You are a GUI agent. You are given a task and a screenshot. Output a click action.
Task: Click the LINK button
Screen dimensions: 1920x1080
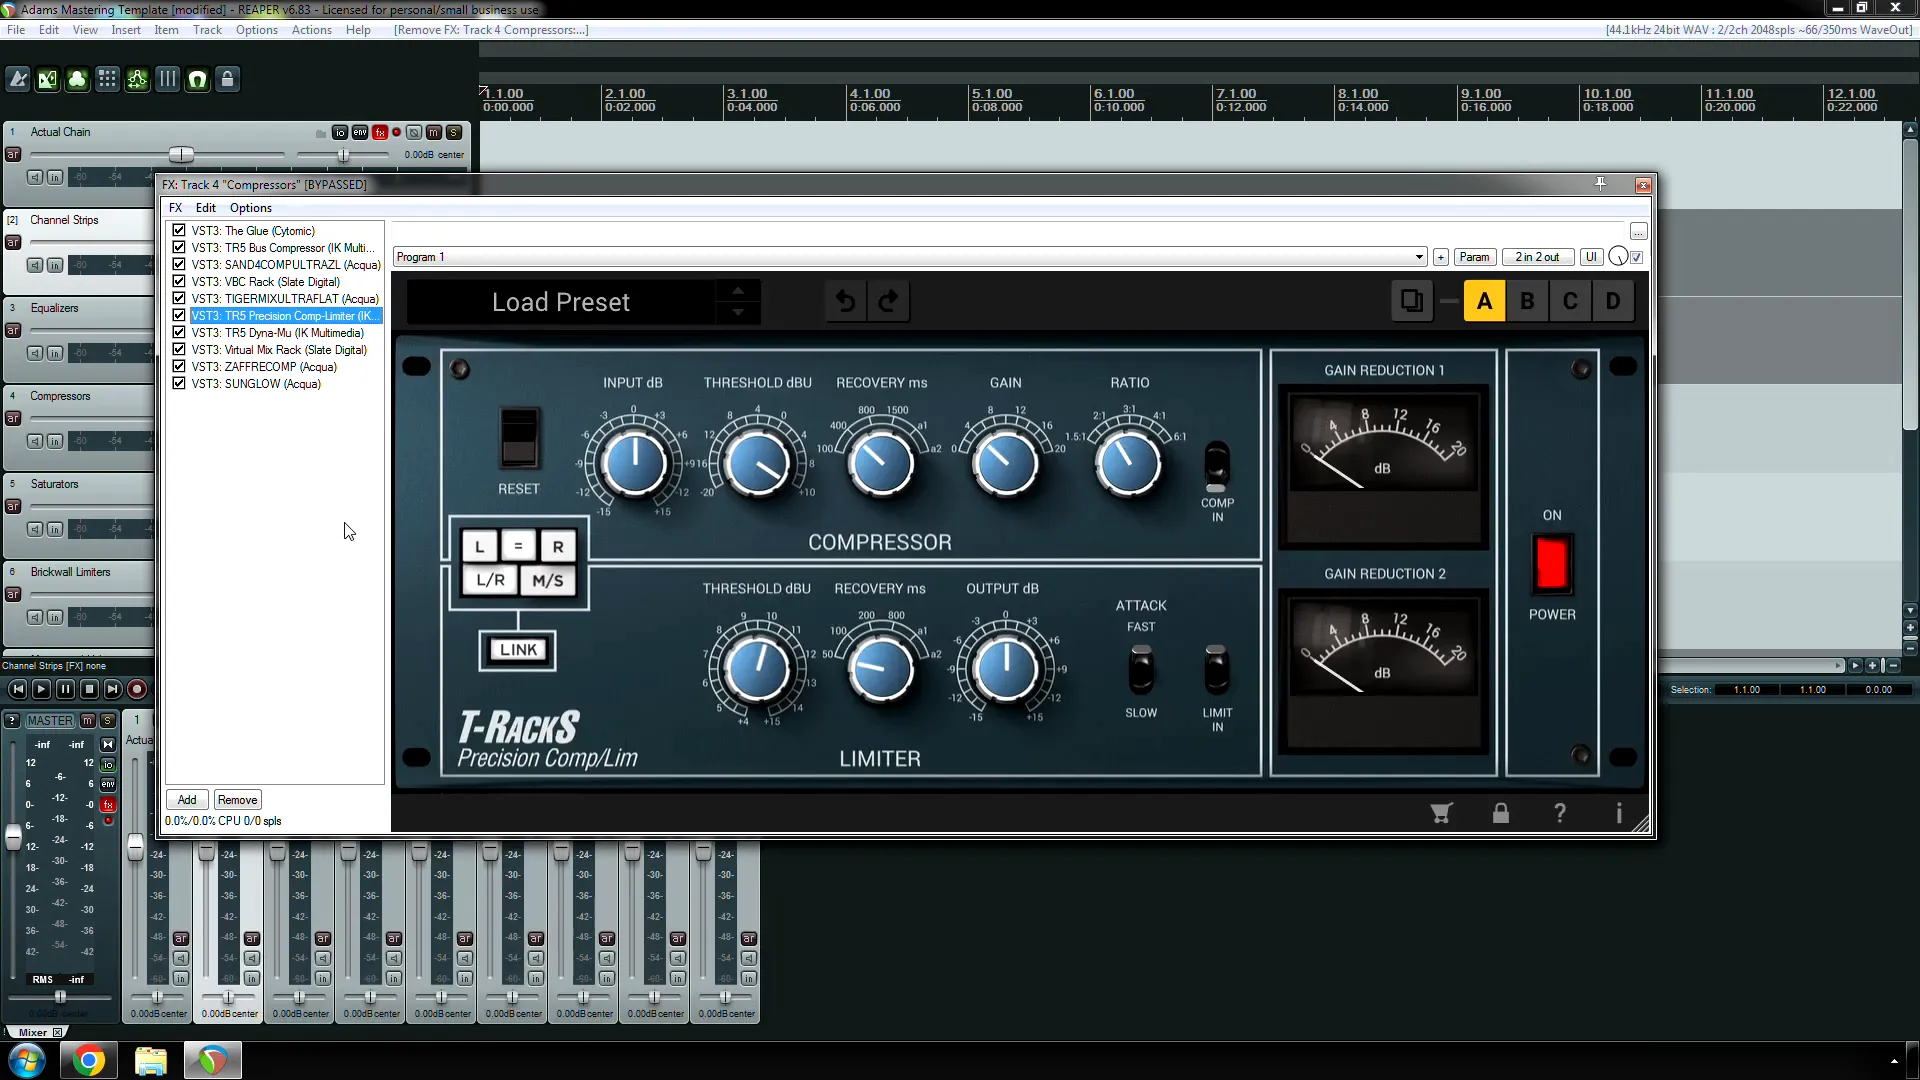518,650
